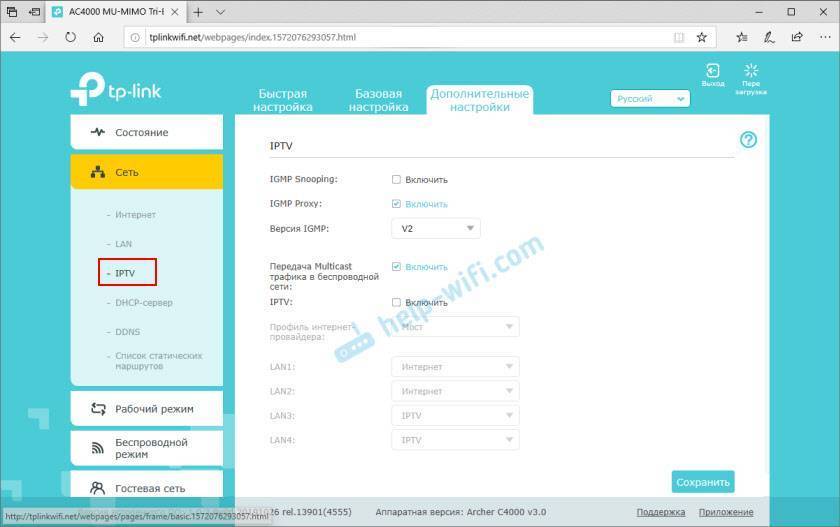Click the tp-link logo

(116, 89)
